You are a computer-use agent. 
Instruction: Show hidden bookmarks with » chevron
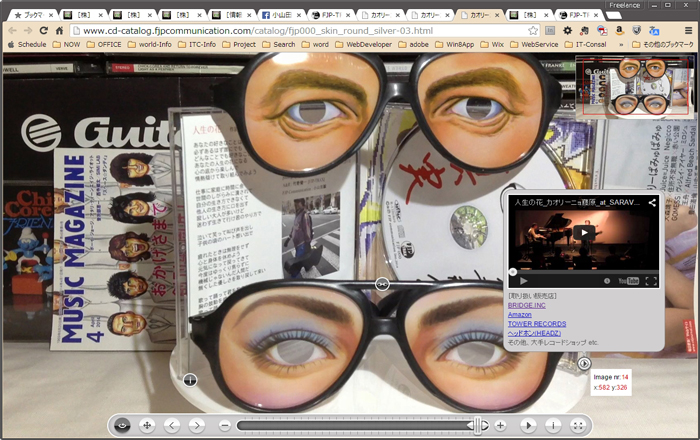click(x=621, y=45)
